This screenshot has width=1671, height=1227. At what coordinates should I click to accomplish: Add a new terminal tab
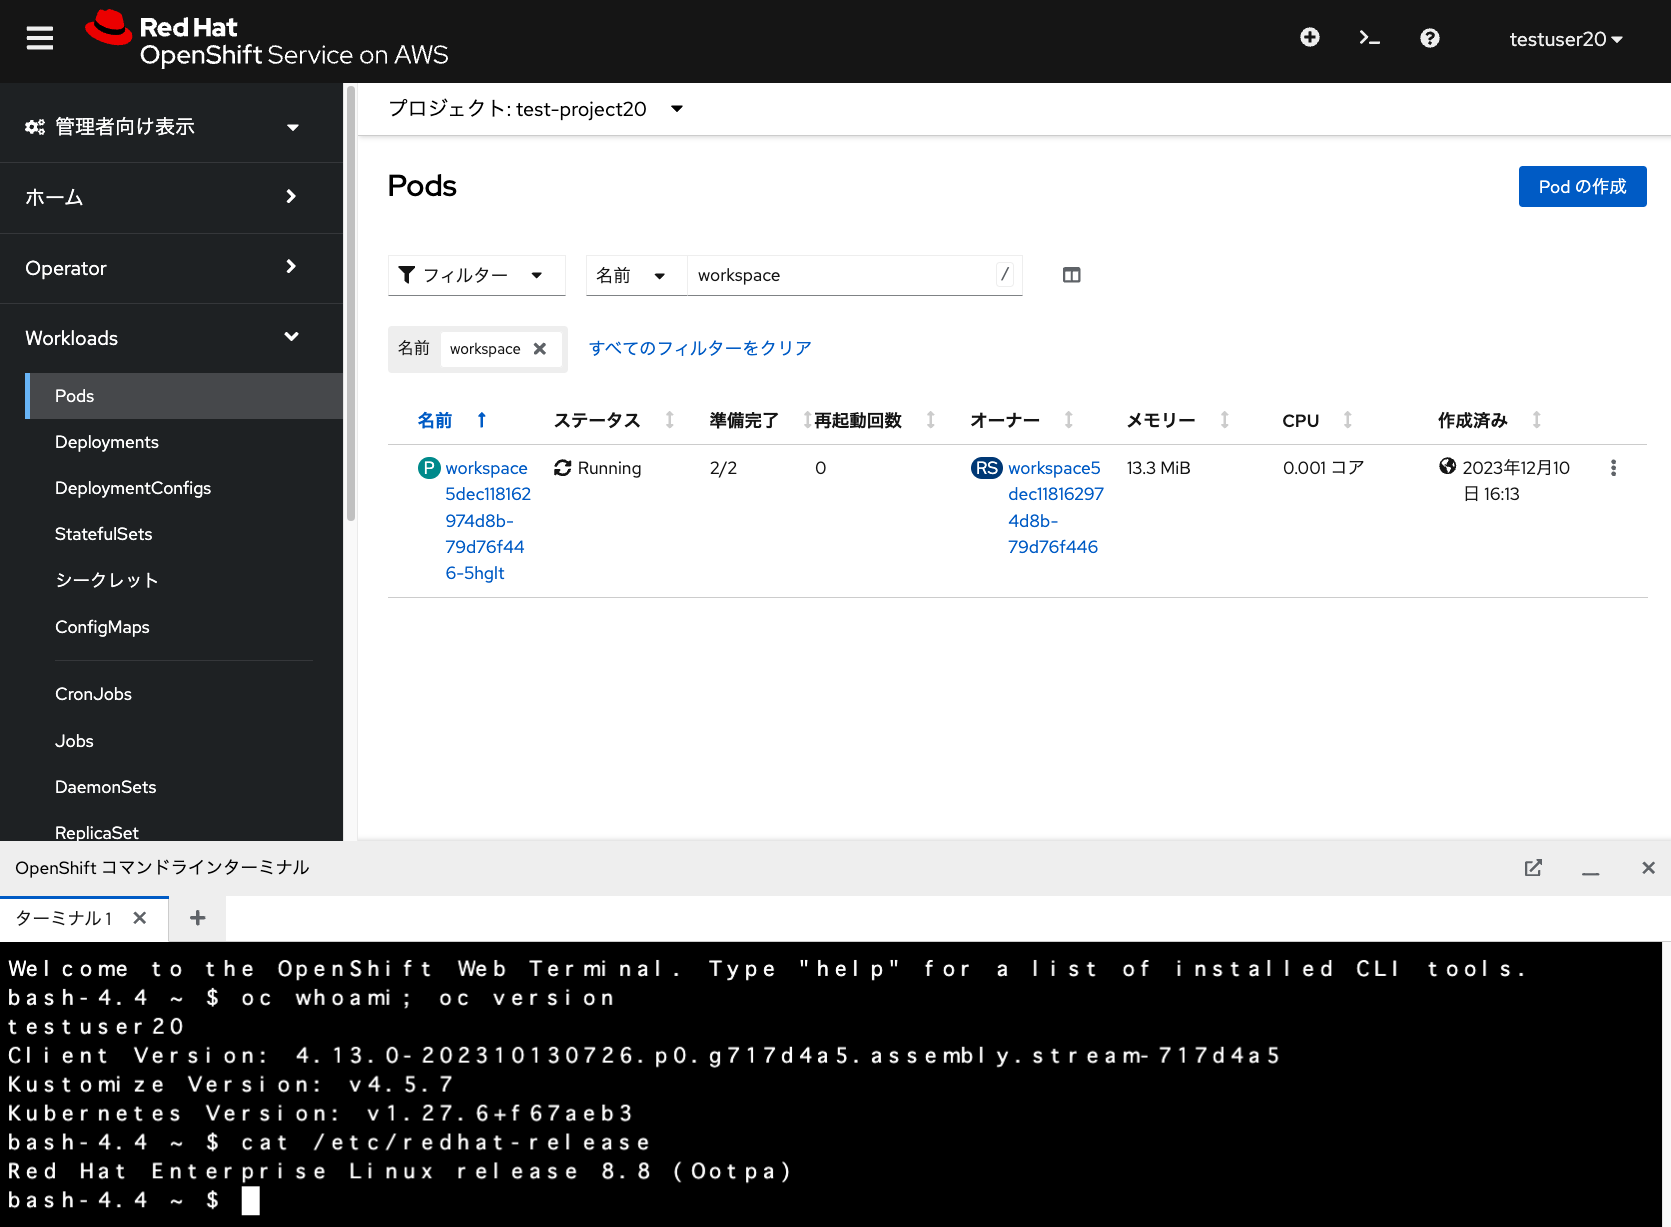click(198, 918)
